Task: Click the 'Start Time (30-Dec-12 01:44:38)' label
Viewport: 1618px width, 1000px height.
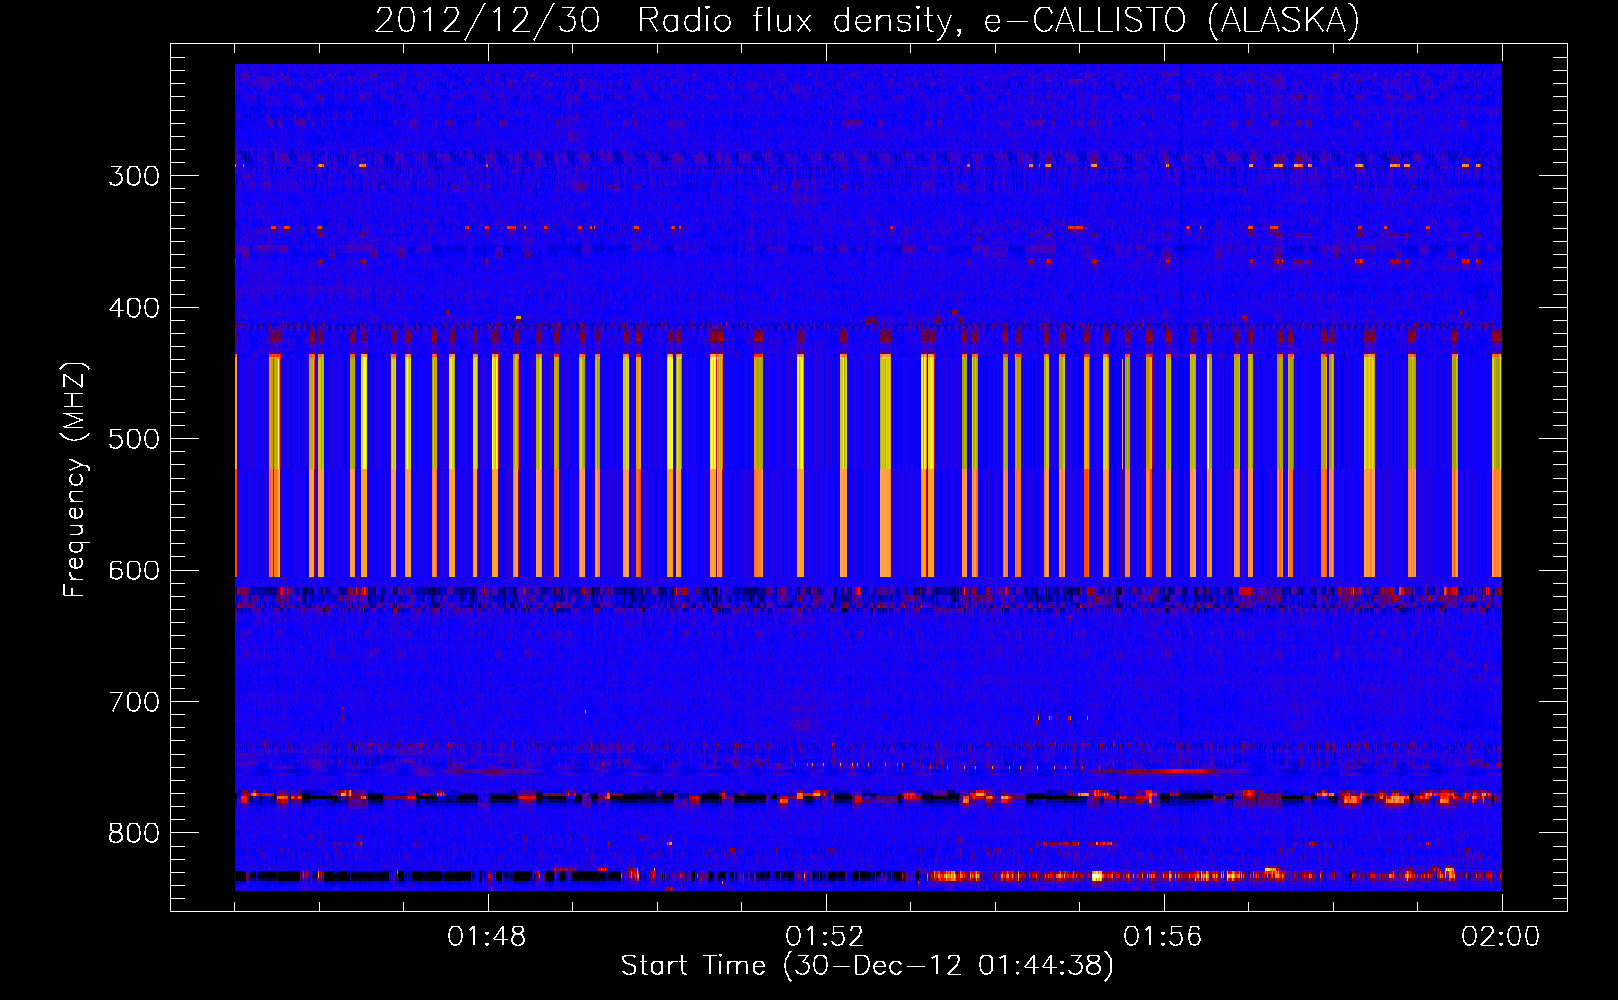Action: coord(868,966)
